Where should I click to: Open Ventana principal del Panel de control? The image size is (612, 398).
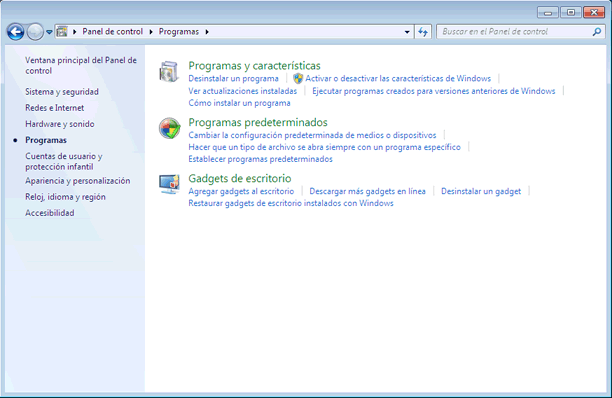pyautogui.click(x=81, y=66)
